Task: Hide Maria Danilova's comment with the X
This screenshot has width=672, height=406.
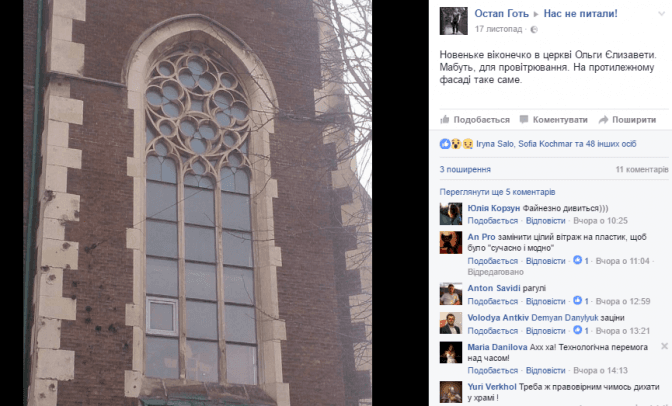Action: coord(664,346)
